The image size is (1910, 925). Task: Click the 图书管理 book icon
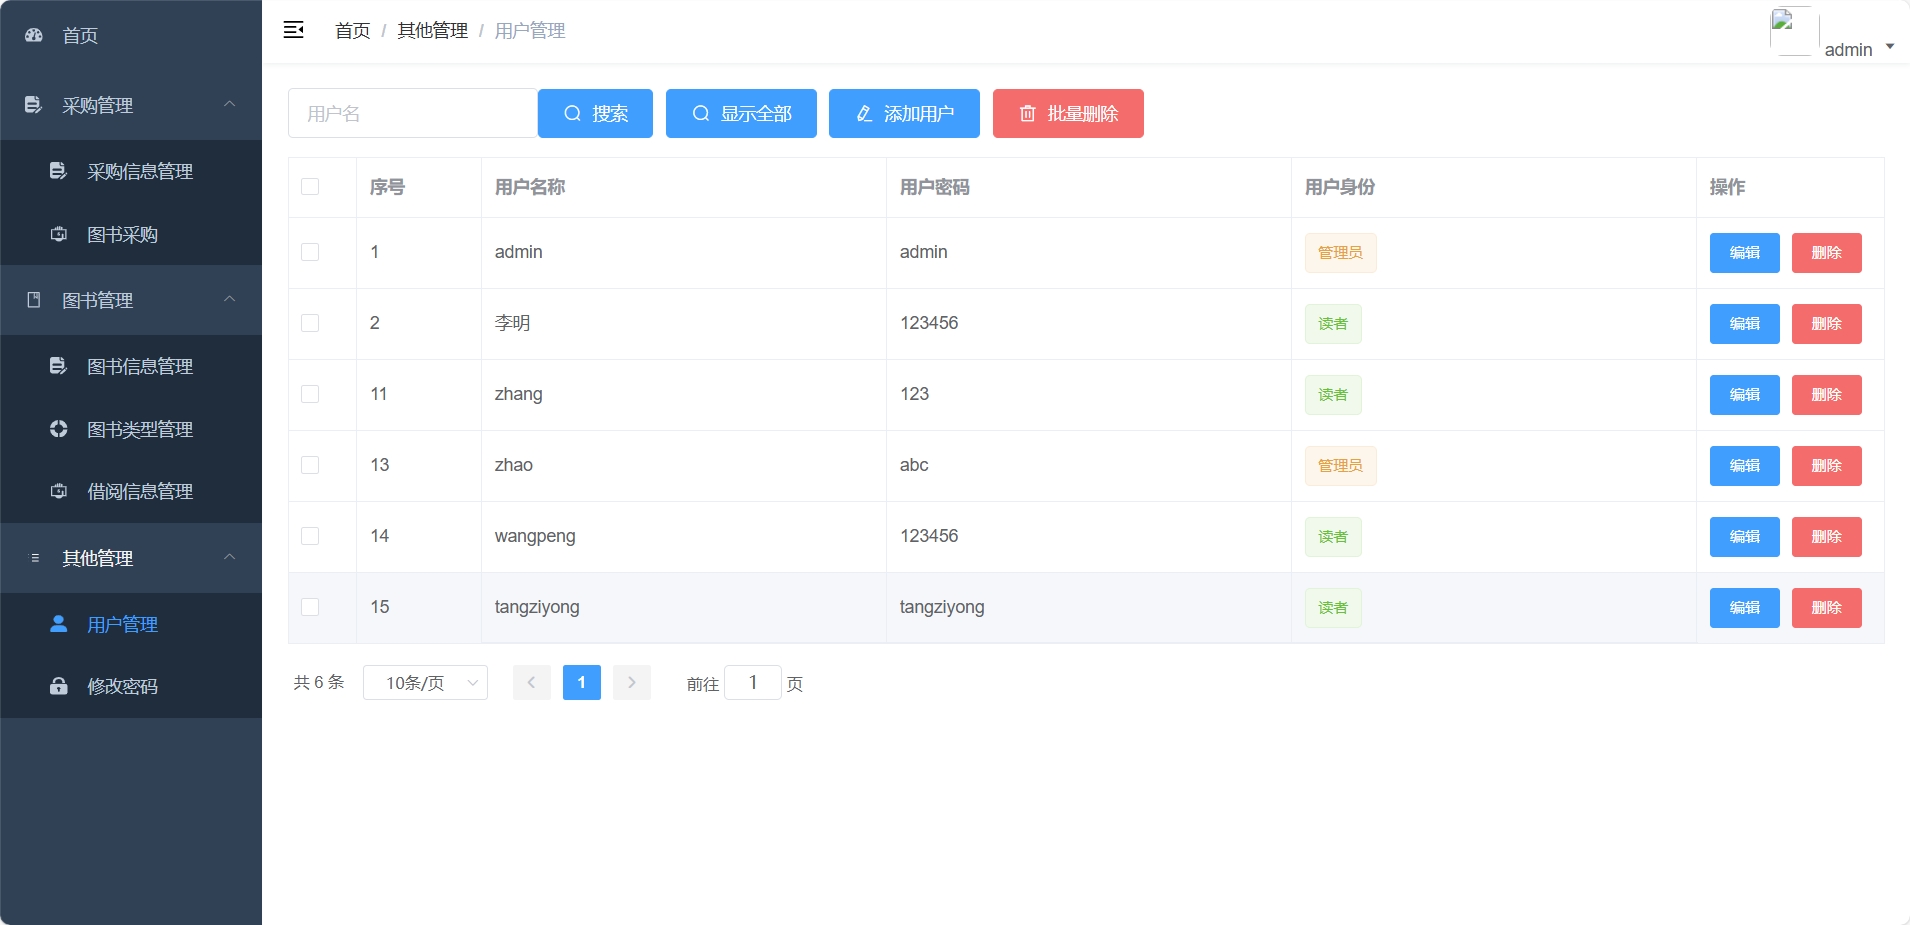pos(33,300)
